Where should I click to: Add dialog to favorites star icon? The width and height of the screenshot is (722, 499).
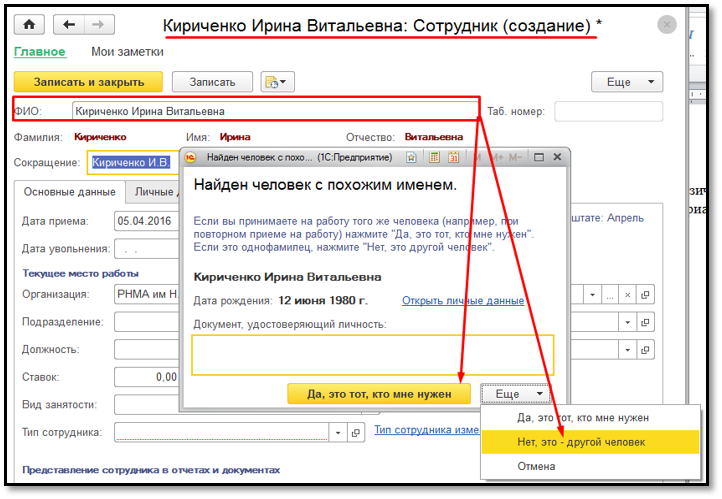click(x=411, y=157)
